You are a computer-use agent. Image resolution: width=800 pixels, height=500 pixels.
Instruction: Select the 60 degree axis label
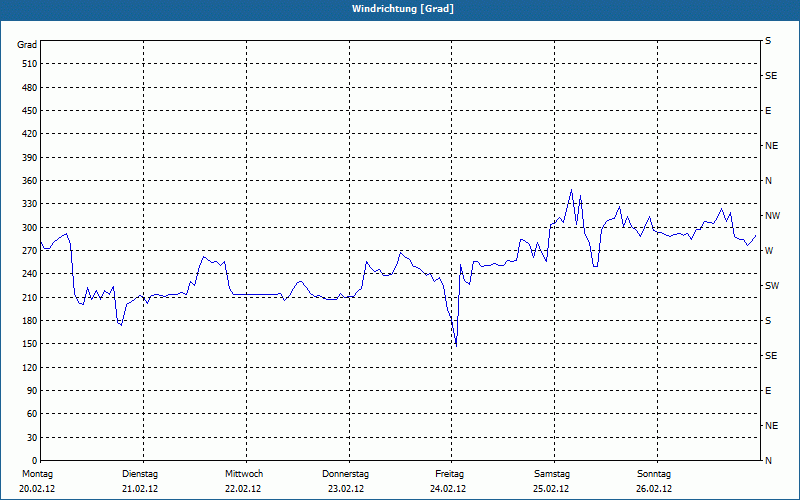pyautogui.click(x=32, y=414)
